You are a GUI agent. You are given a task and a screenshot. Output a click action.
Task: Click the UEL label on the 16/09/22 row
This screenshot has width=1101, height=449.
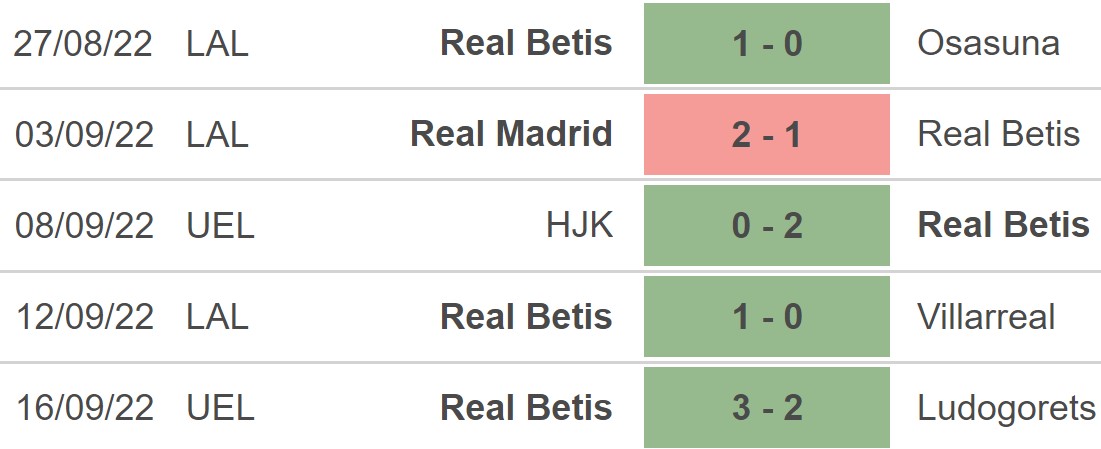[x=220, y=407]
